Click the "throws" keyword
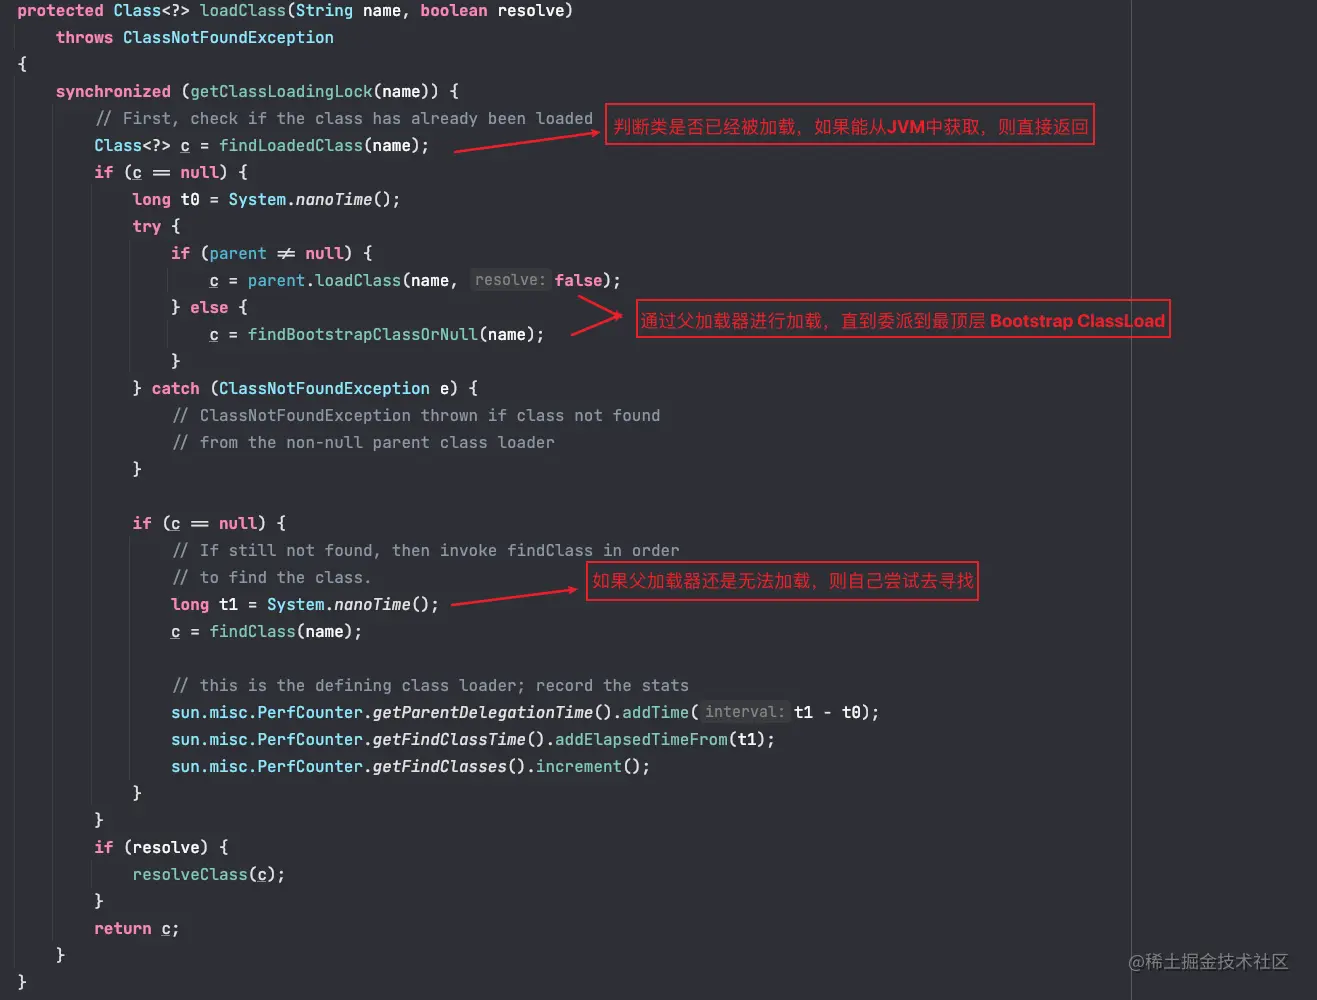The height and width of the screenshot is (1000, 1317). (x=84, y=38)
